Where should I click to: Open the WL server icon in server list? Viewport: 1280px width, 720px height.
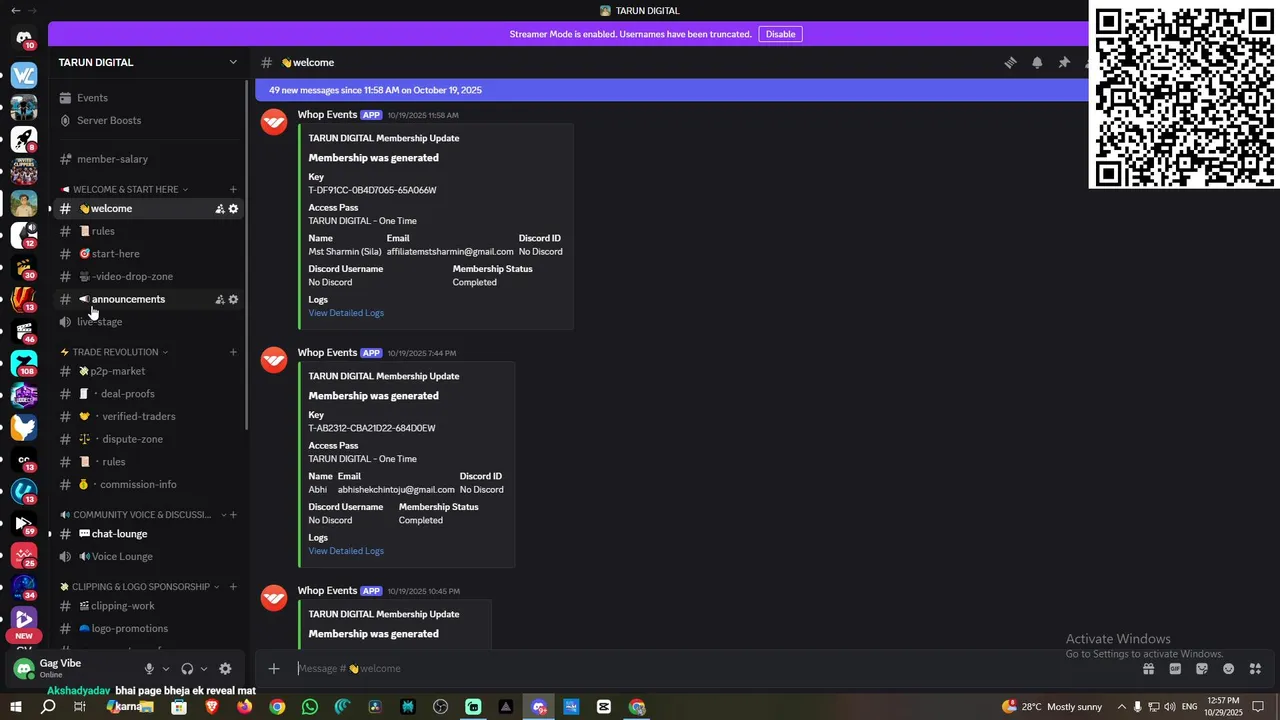tap(24, 75)
